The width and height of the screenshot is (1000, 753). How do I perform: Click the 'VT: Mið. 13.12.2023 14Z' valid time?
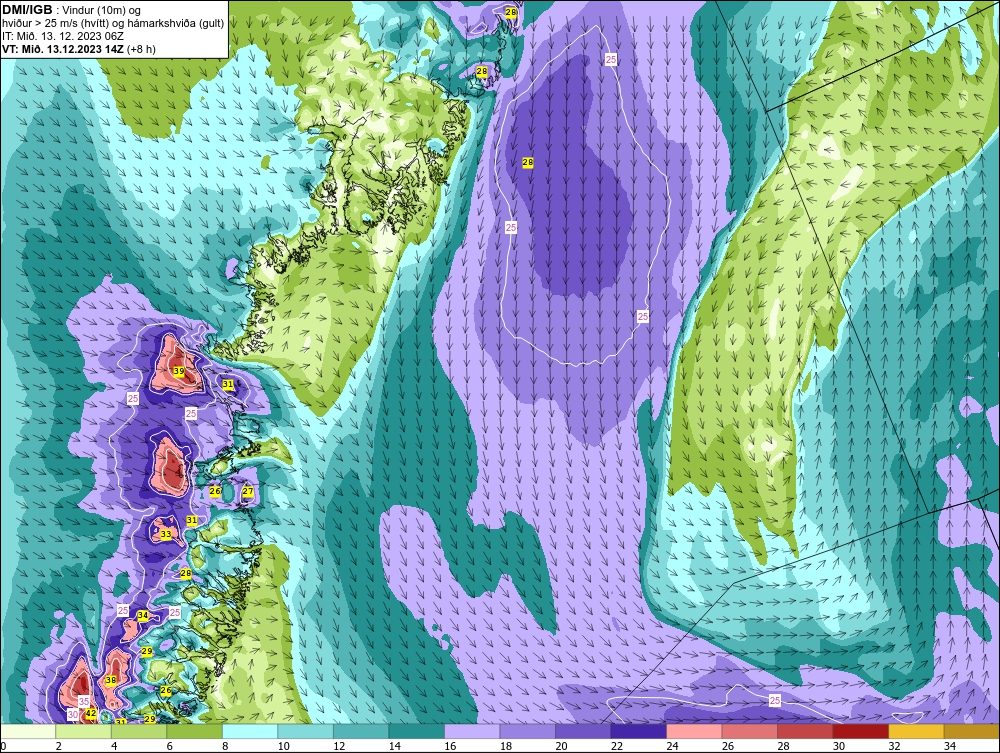(63, 48)
